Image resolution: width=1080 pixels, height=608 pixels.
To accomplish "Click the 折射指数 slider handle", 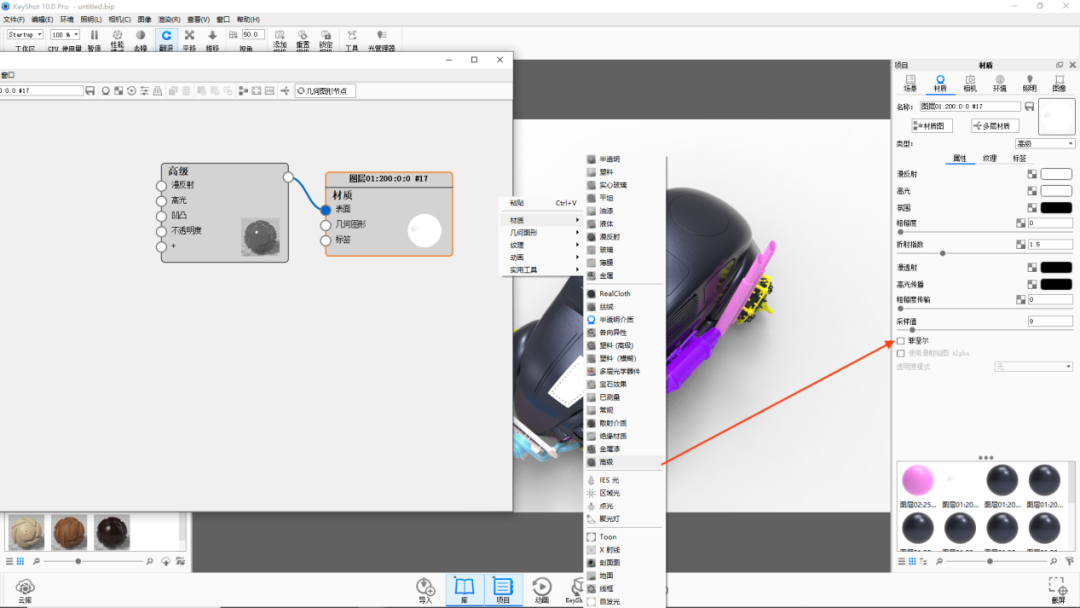I will point(942,253).
